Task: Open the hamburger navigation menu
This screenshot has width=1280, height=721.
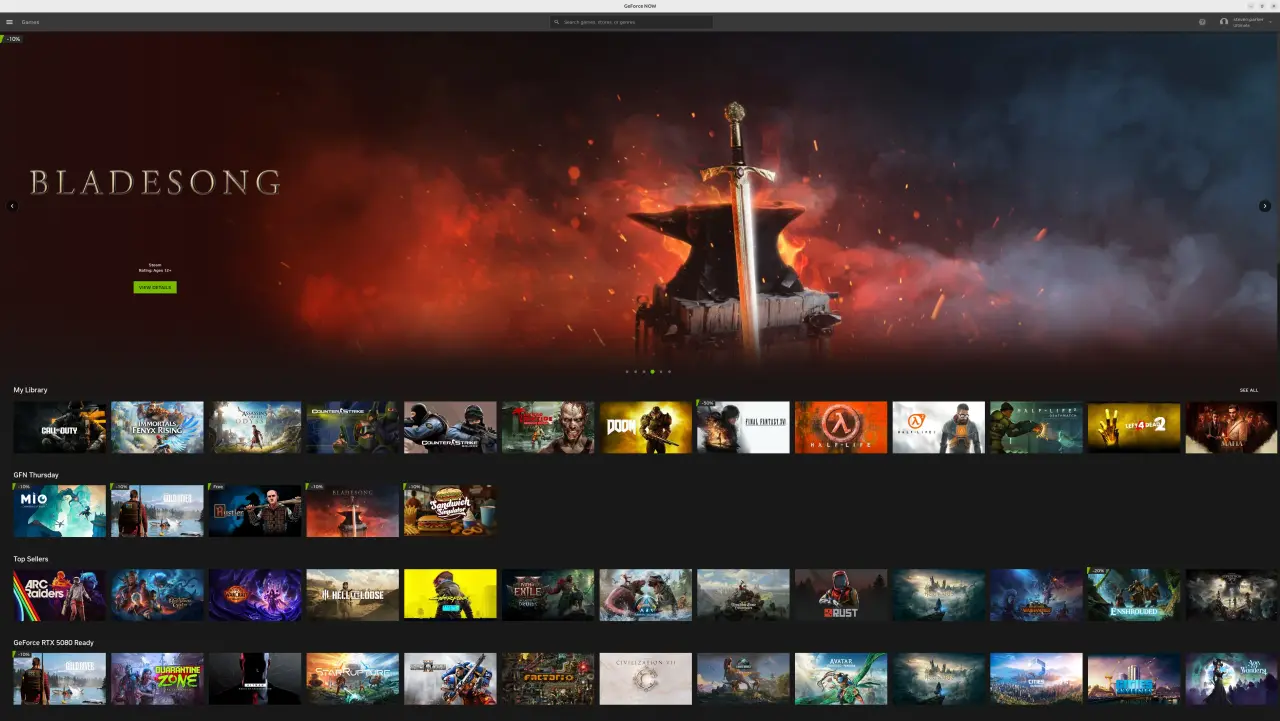Action: click(x=9, y=22)
